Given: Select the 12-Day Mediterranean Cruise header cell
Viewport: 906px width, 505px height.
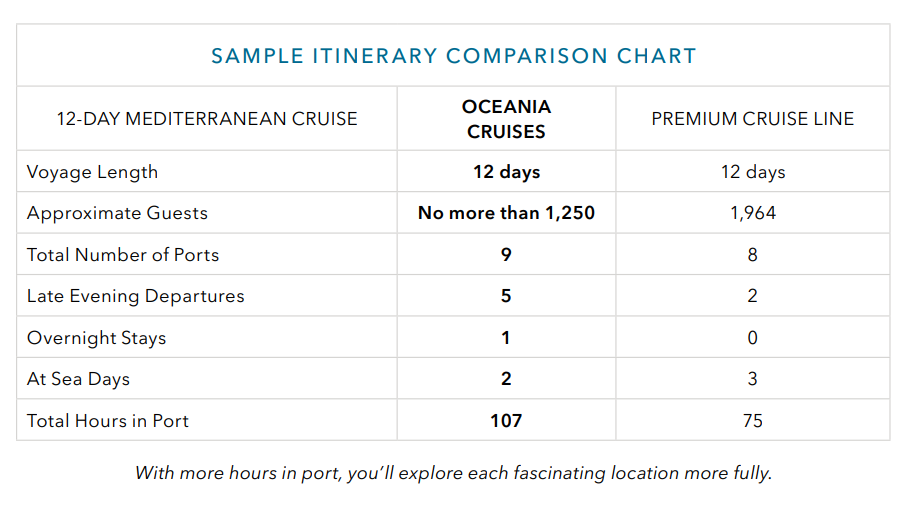Looking at the screenshot, I should [x=207, y=119].
